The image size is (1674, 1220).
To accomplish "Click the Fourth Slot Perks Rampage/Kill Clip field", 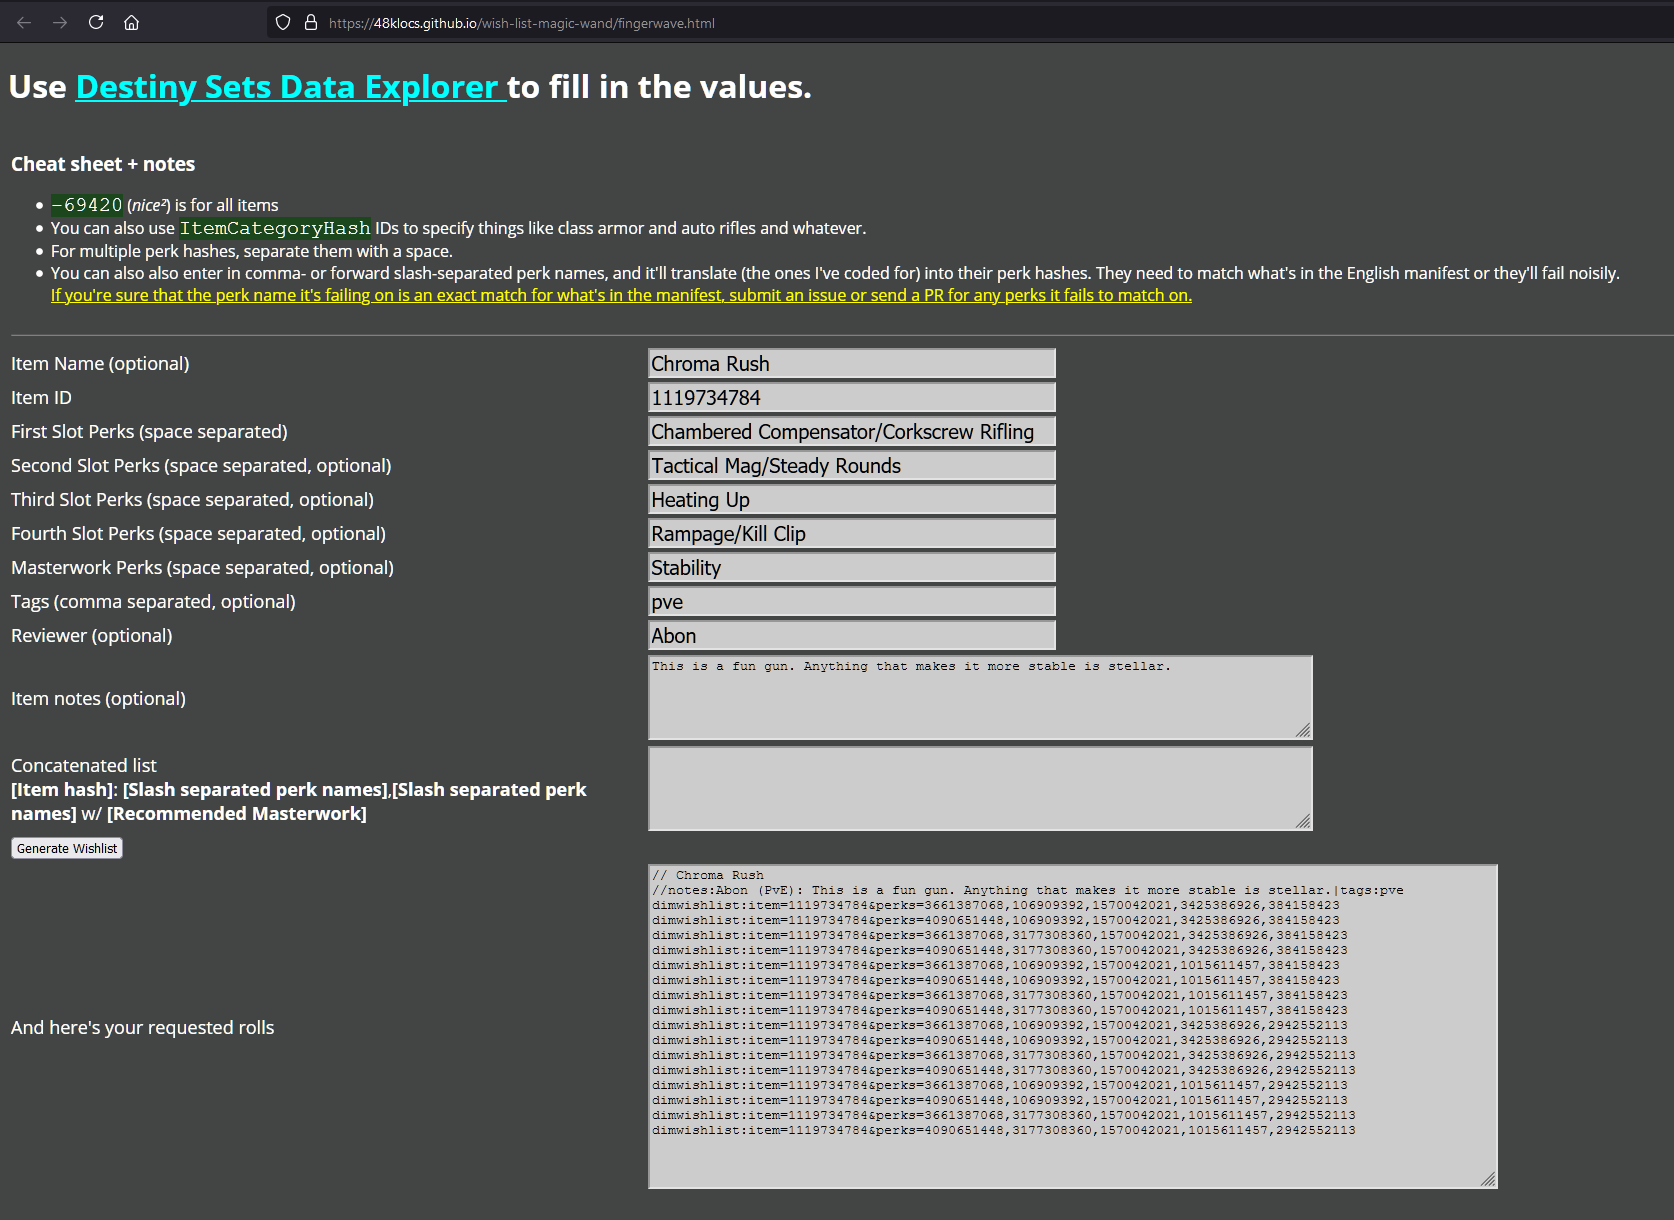I will (x=851, y=534).
